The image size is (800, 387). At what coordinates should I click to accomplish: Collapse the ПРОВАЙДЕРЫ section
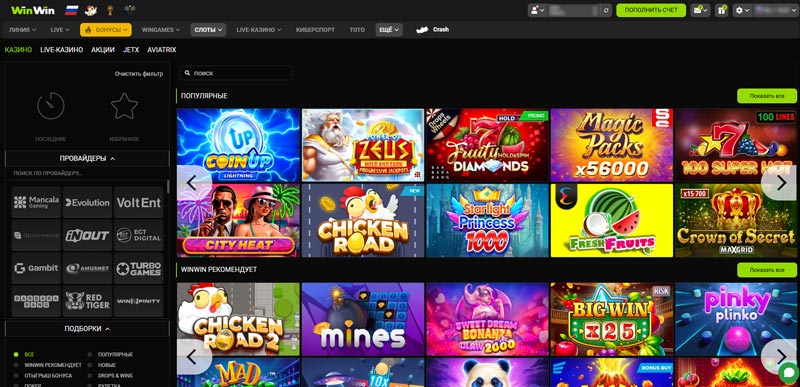click(87, 159)
